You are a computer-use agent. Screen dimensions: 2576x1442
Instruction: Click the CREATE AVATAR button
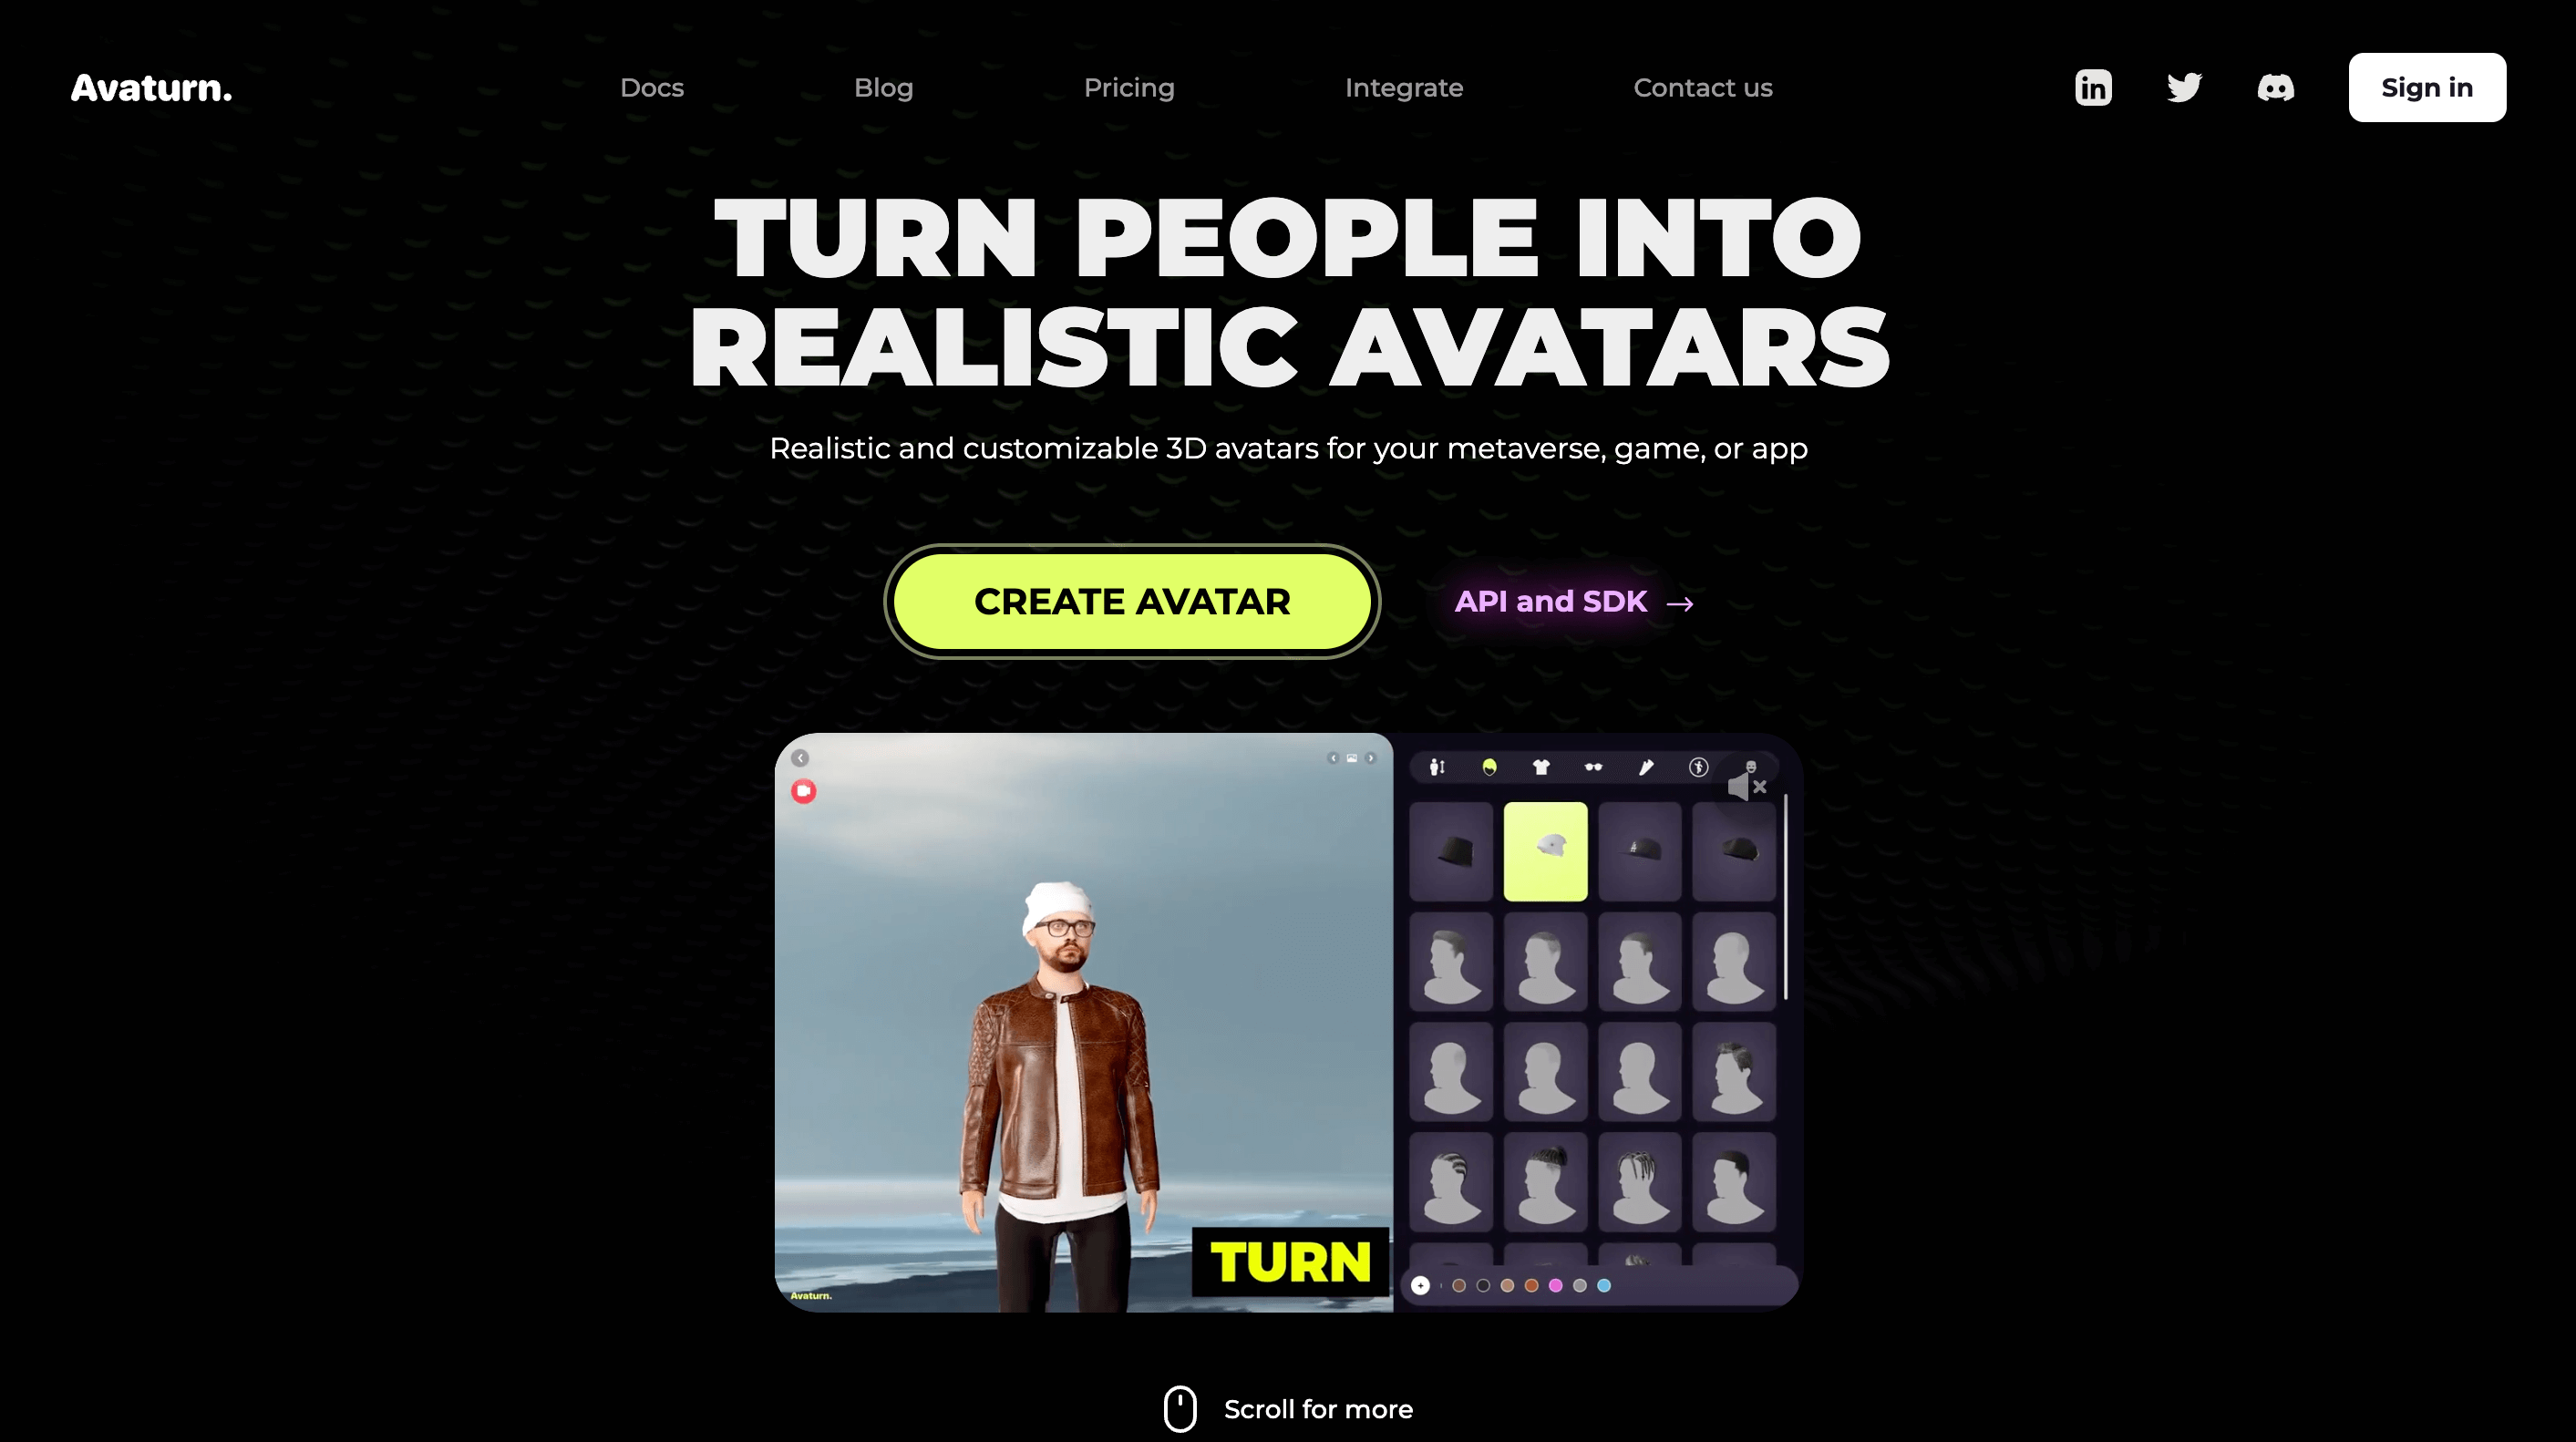click(1132, 602)
